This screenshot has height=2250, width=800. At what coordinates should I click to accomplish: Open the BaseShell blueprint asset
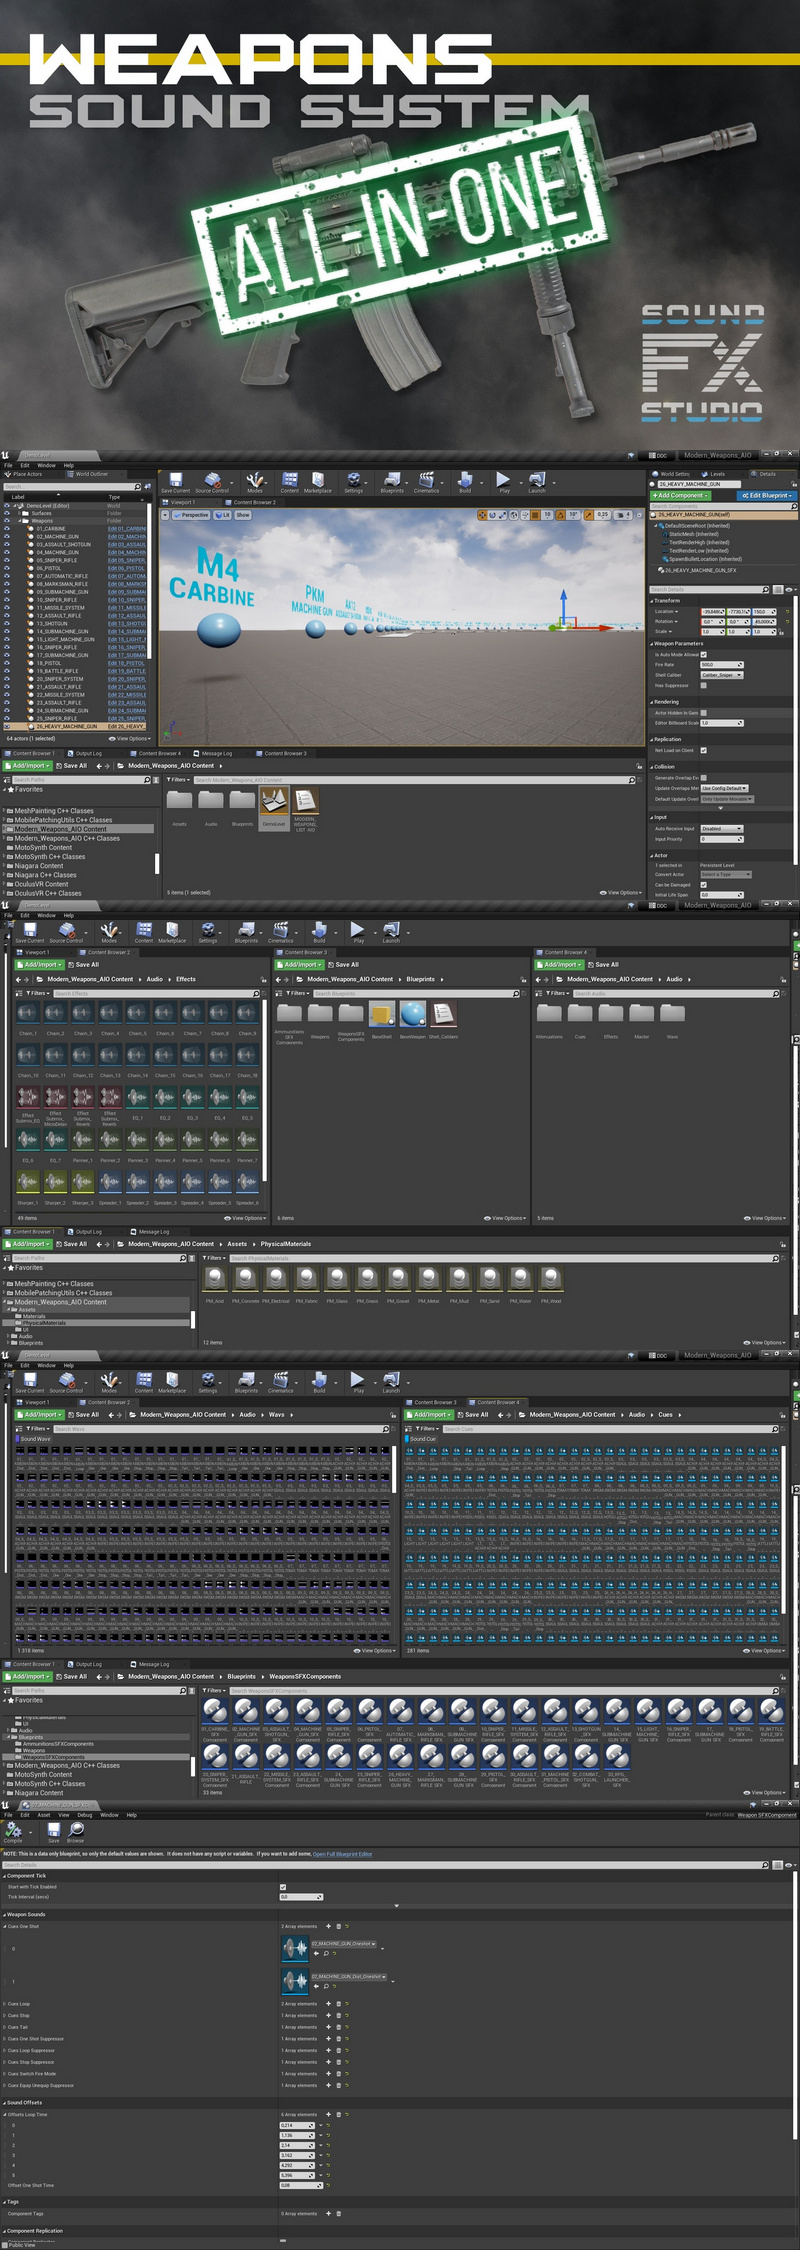click(382, 1017)
